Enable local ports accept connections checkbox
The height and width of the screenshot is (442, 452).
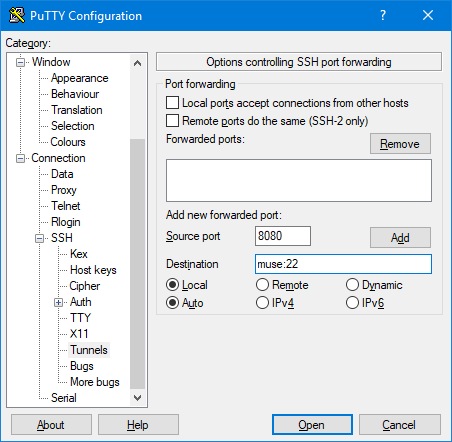[172, 103]
